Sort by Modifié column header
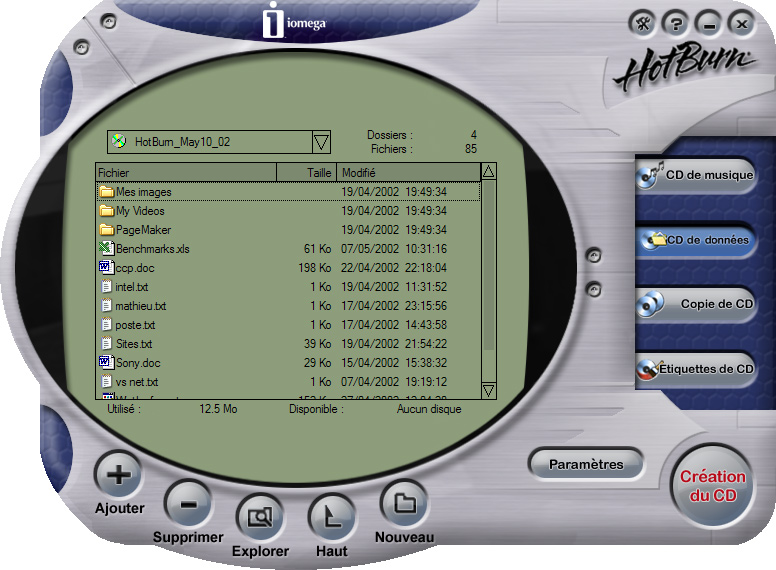The image size is (776, 570). [x=408, y=173]
